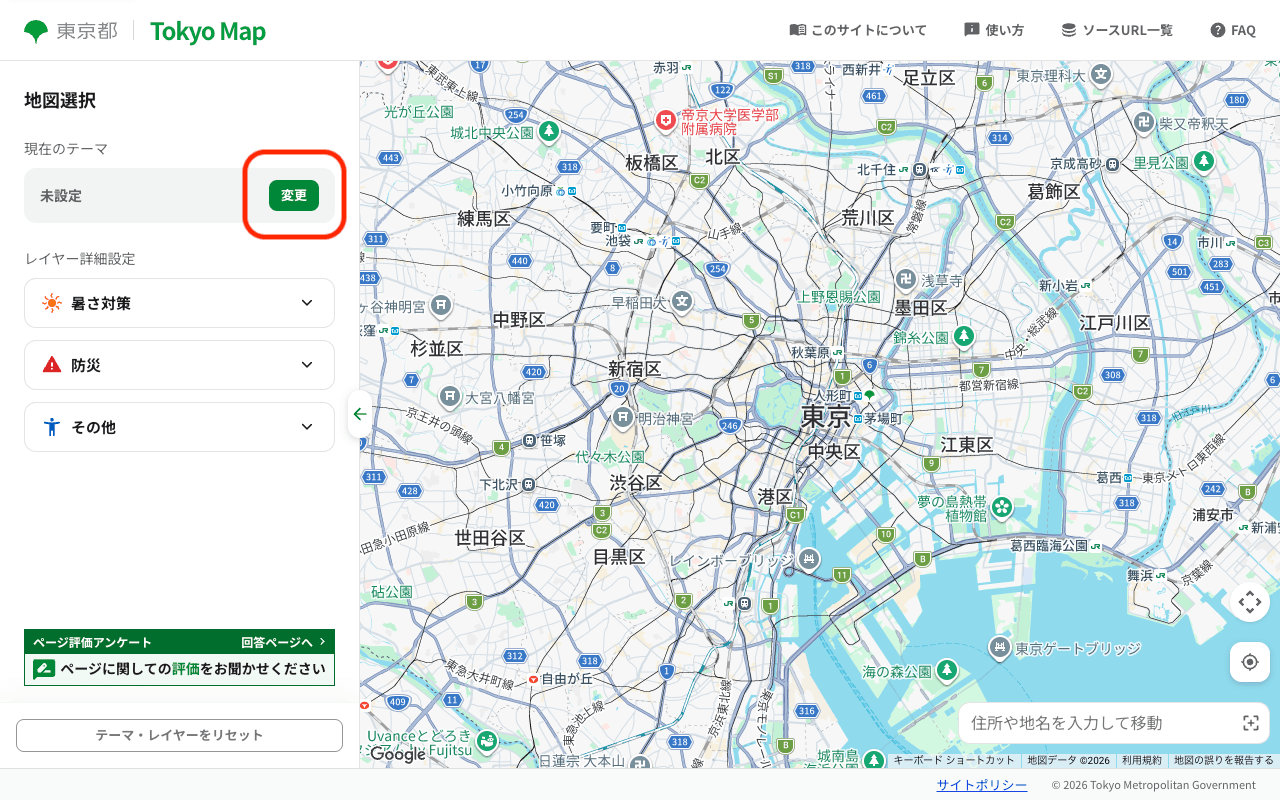The width and height of the screenshot is (1280, 800).
Task: Click the 葛飾区 label on the map
Action: click(x=1054, y=191)
